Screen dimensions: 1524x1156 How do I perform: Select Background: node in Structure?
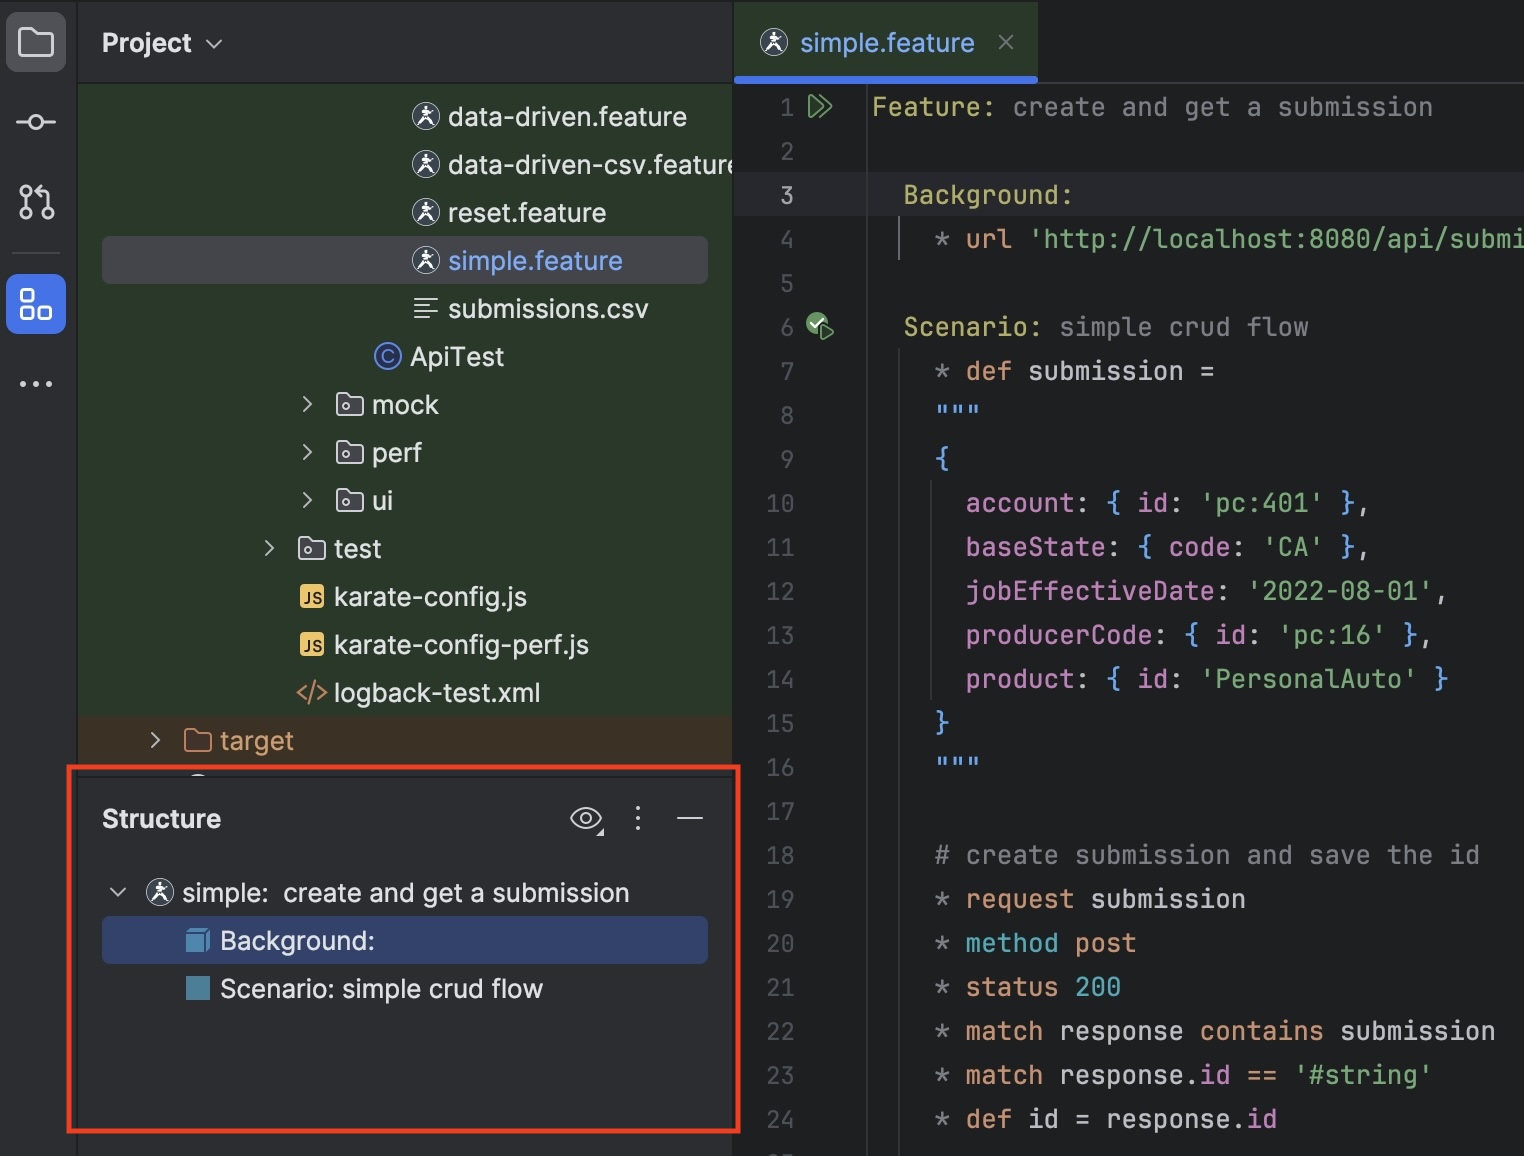405,941
